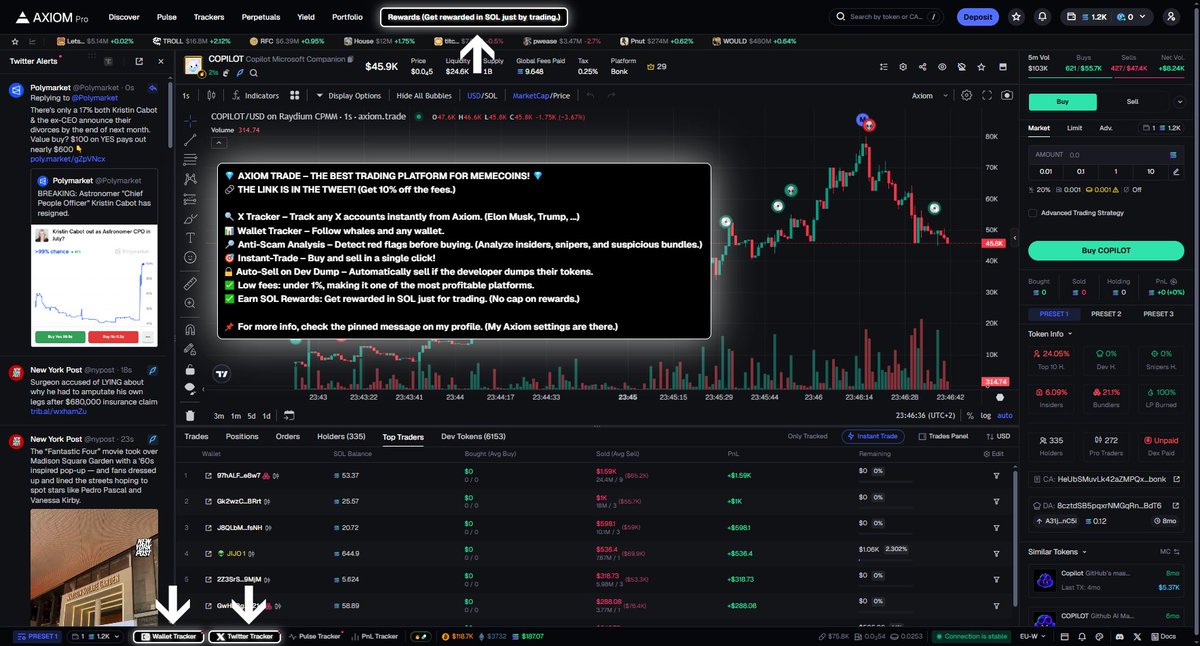Image resolution: width=1200 pixels, height=646 pixels.
Task: Click the AMOUNT input field
Action: [x=1106, y=155]
